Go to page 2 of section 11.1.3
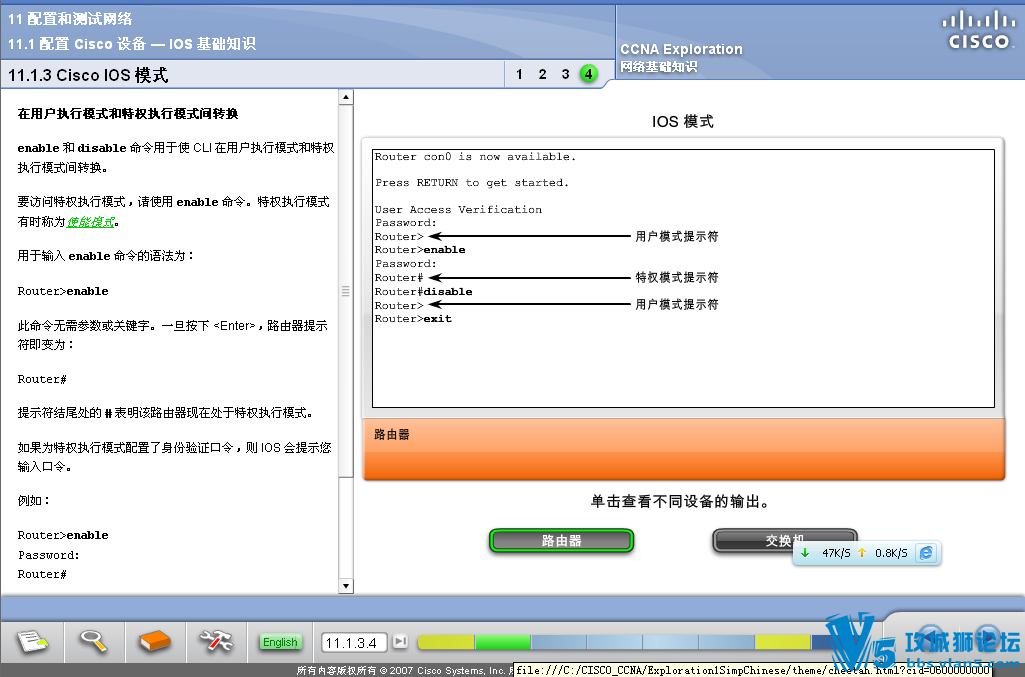 tap(542, 74)
